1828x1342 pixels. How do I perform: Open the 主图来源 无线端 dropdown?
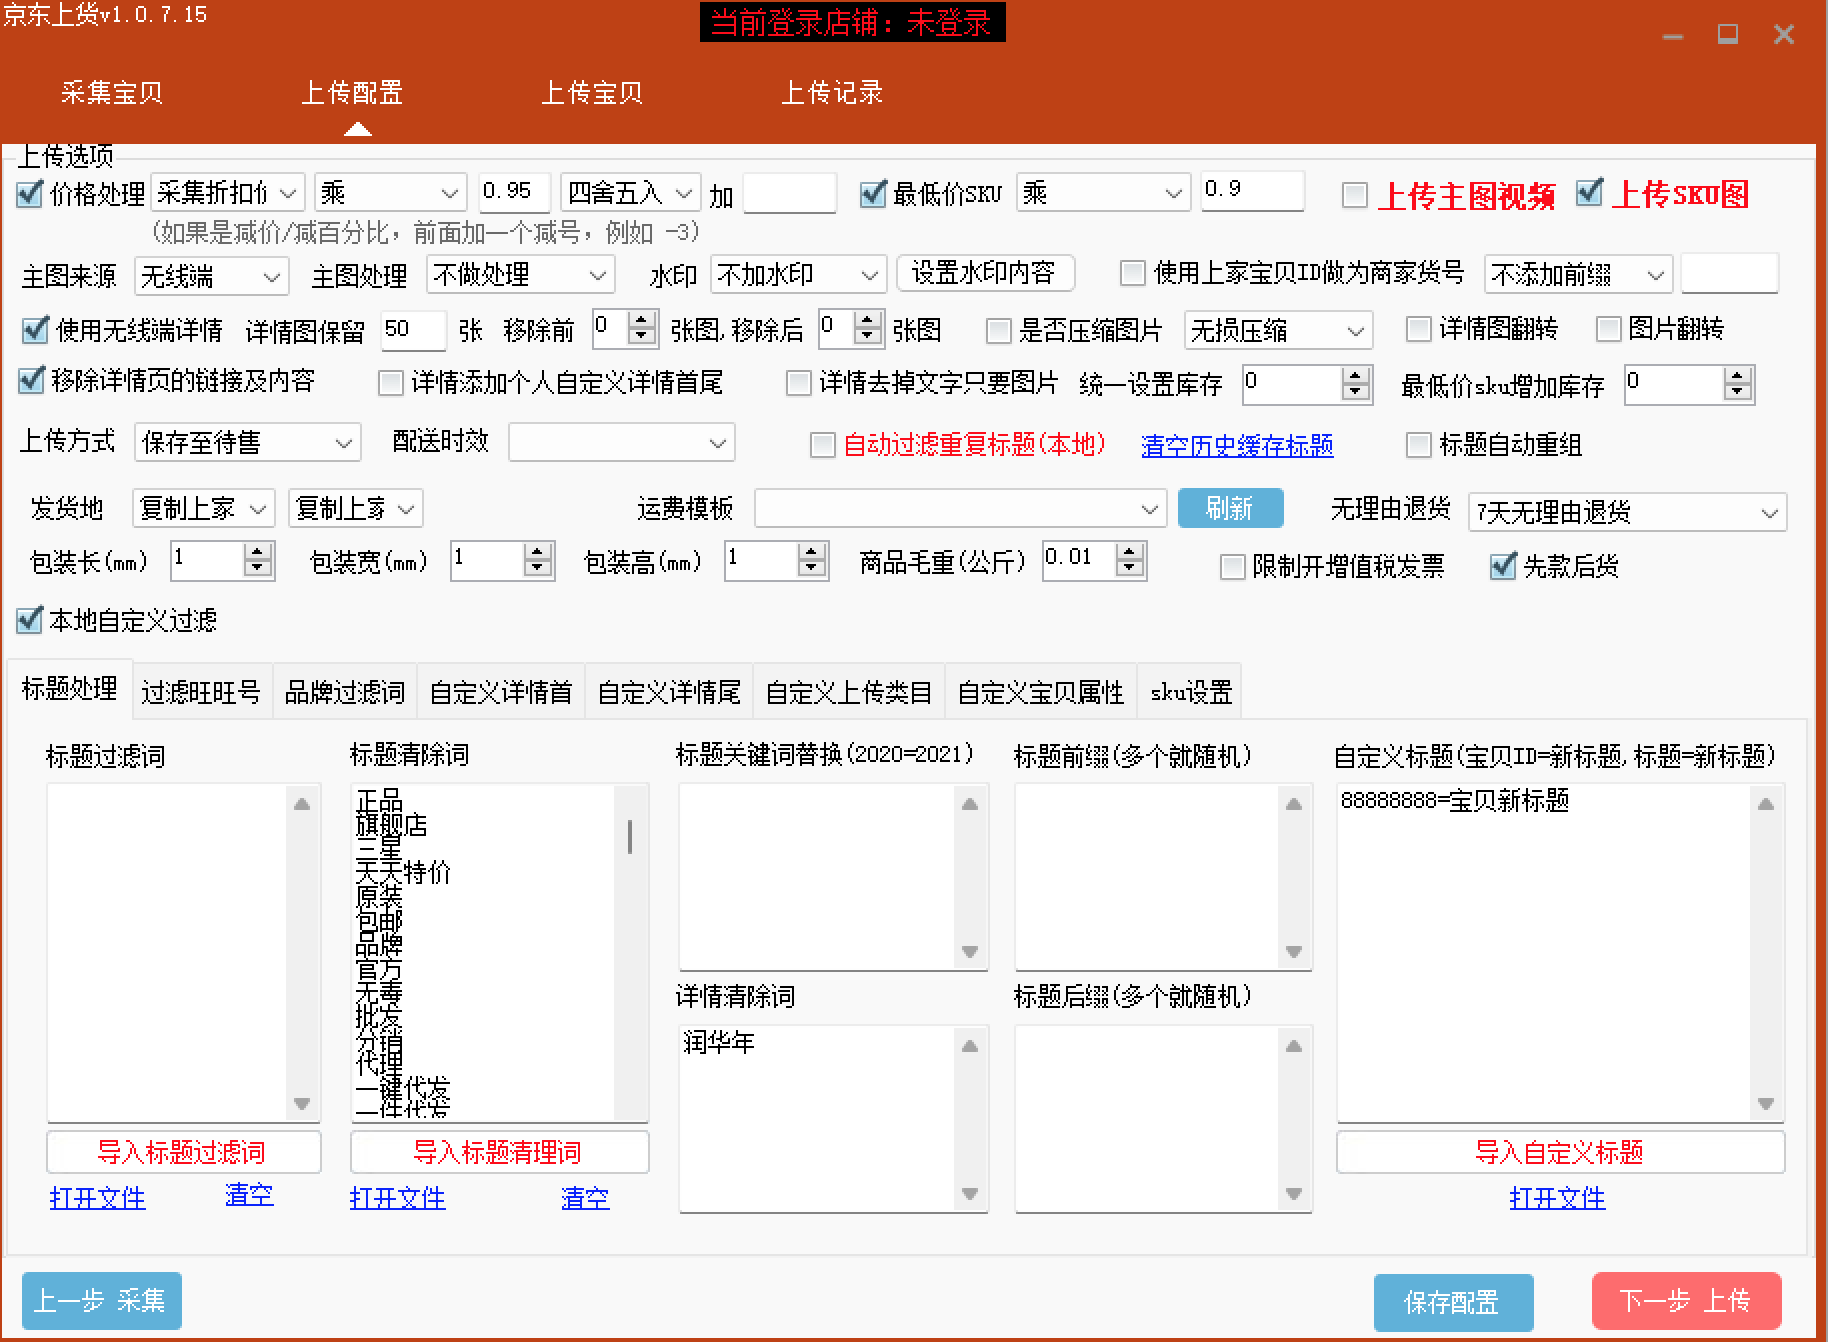tap(212, 276)
